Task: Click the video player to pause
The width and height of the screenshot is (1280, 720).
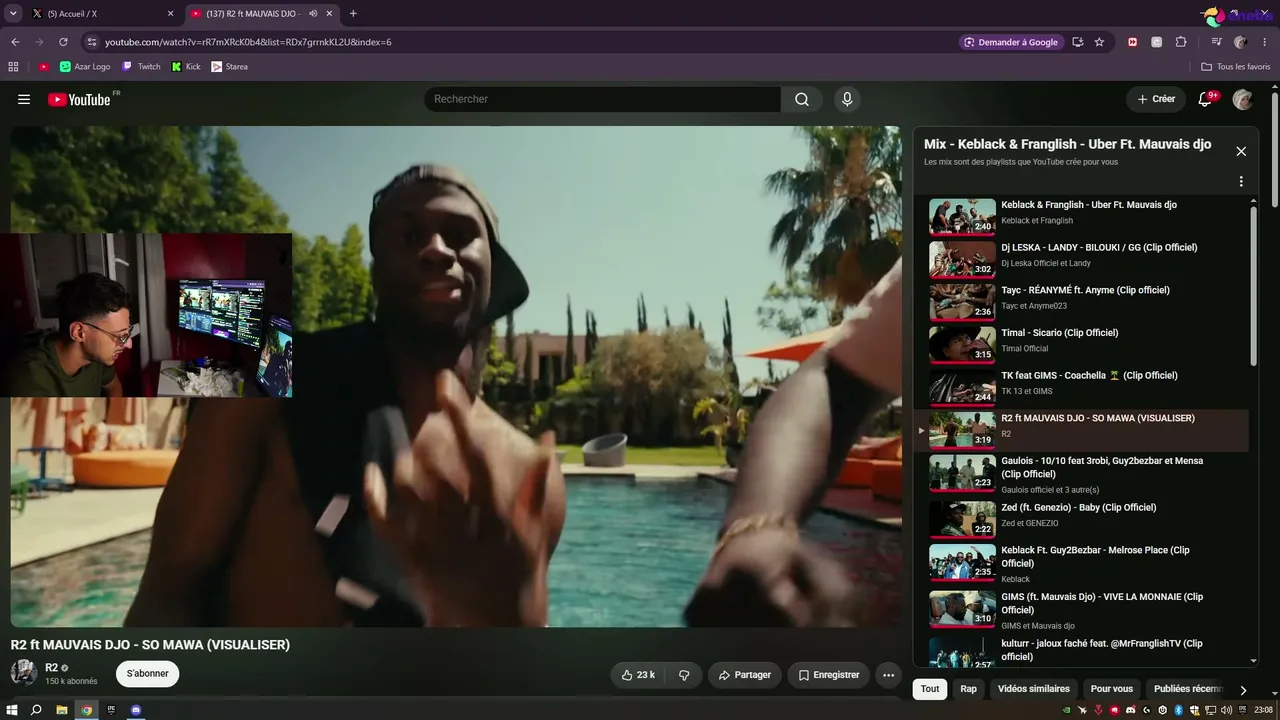Action: click(x=456, y=376)
